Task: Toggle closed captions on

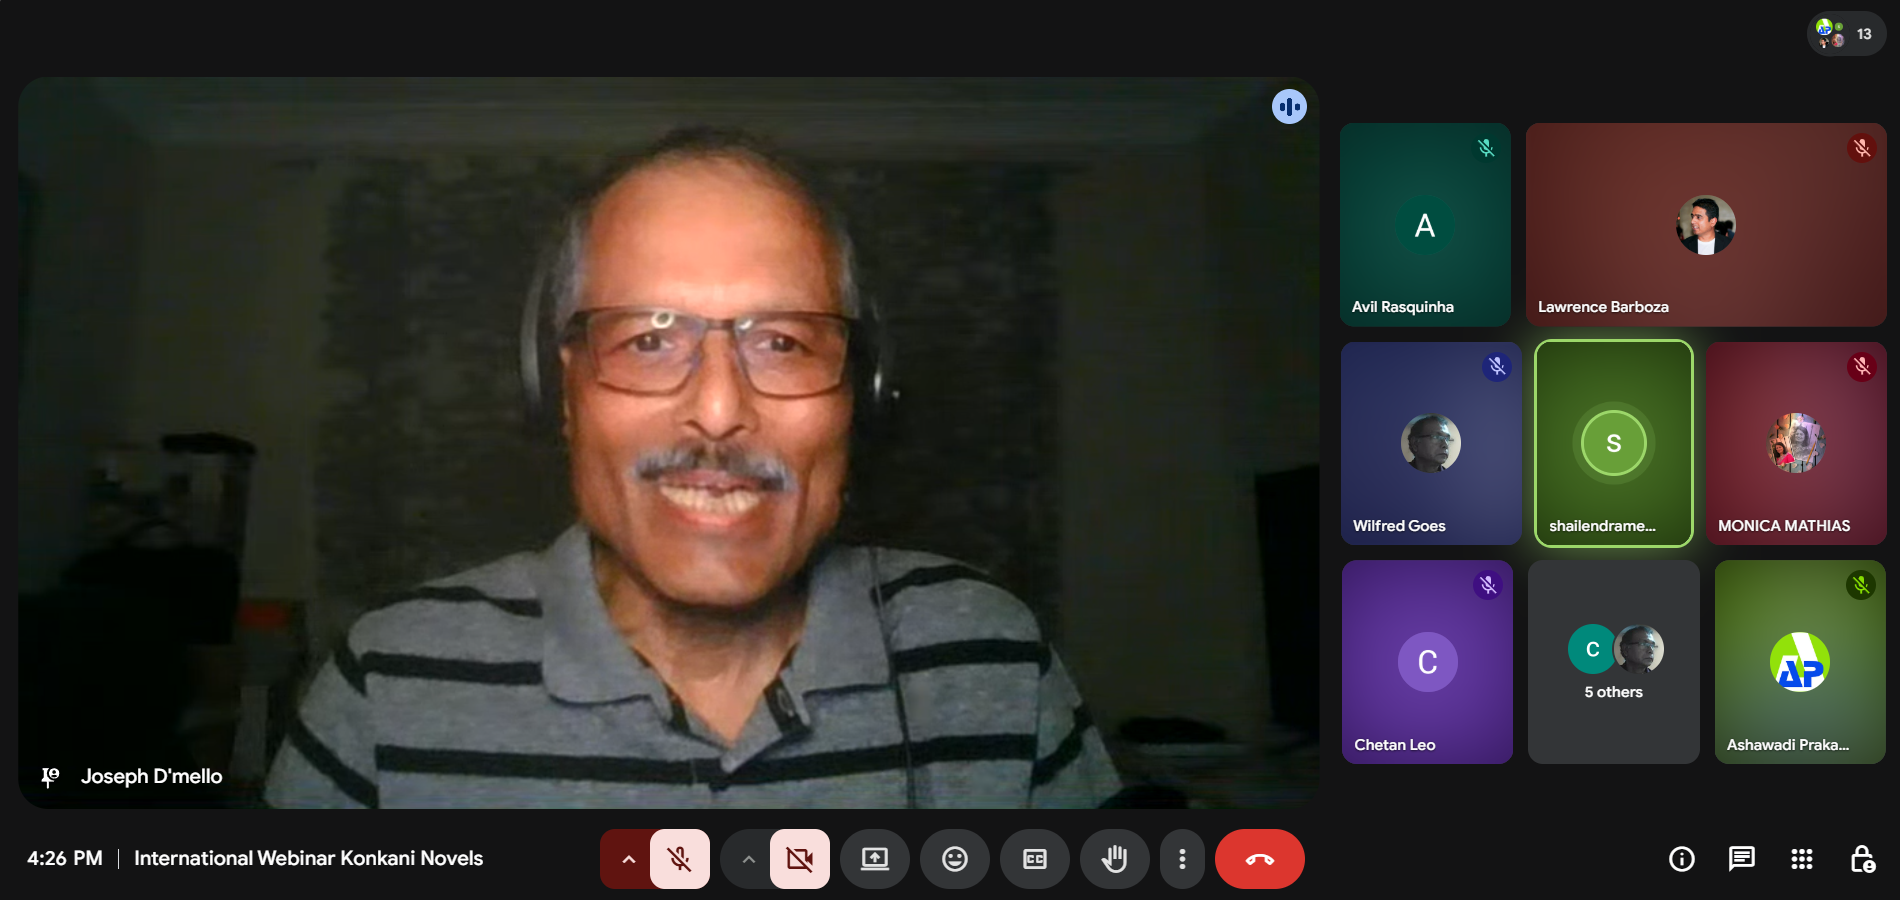Action: click(x=1035, y=859)
